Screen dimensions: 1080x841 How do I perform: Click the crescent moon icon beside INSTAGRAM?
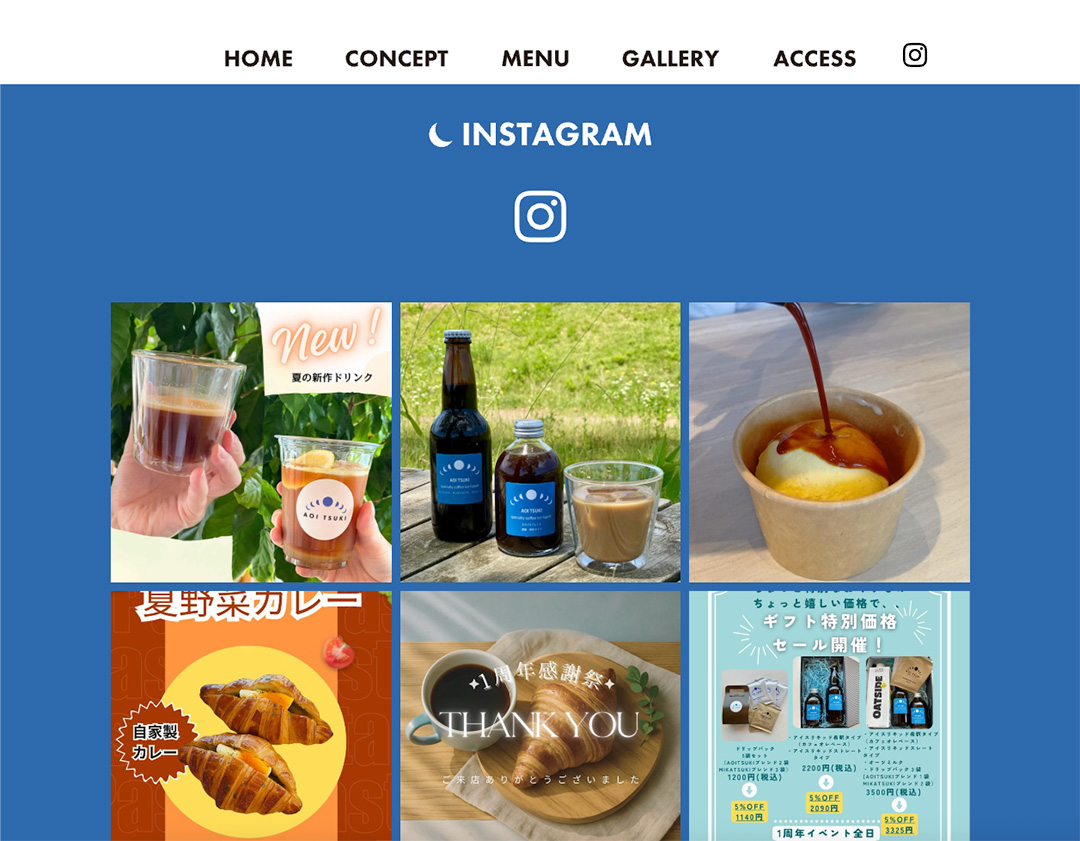440,134
